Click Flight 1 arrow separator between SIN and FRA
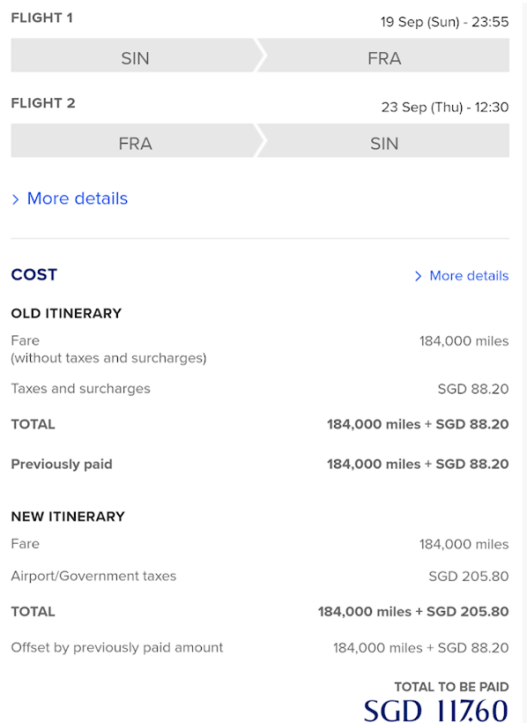The image size is (527, 723). [x=261, y=55]
